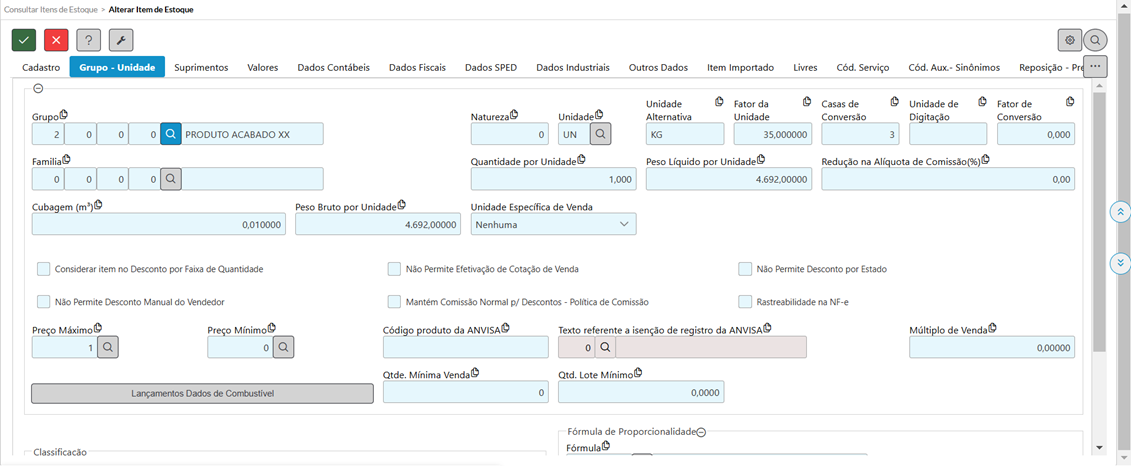
Task: Click the green confirm checkmark button
Action: (24, 40)
